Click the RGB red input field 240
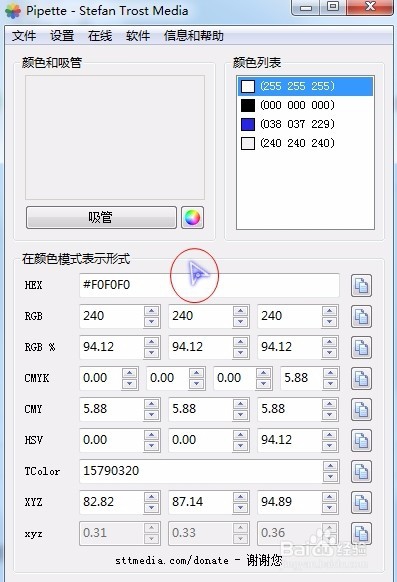Screen dimensions: 397x582 coord(112,316)
